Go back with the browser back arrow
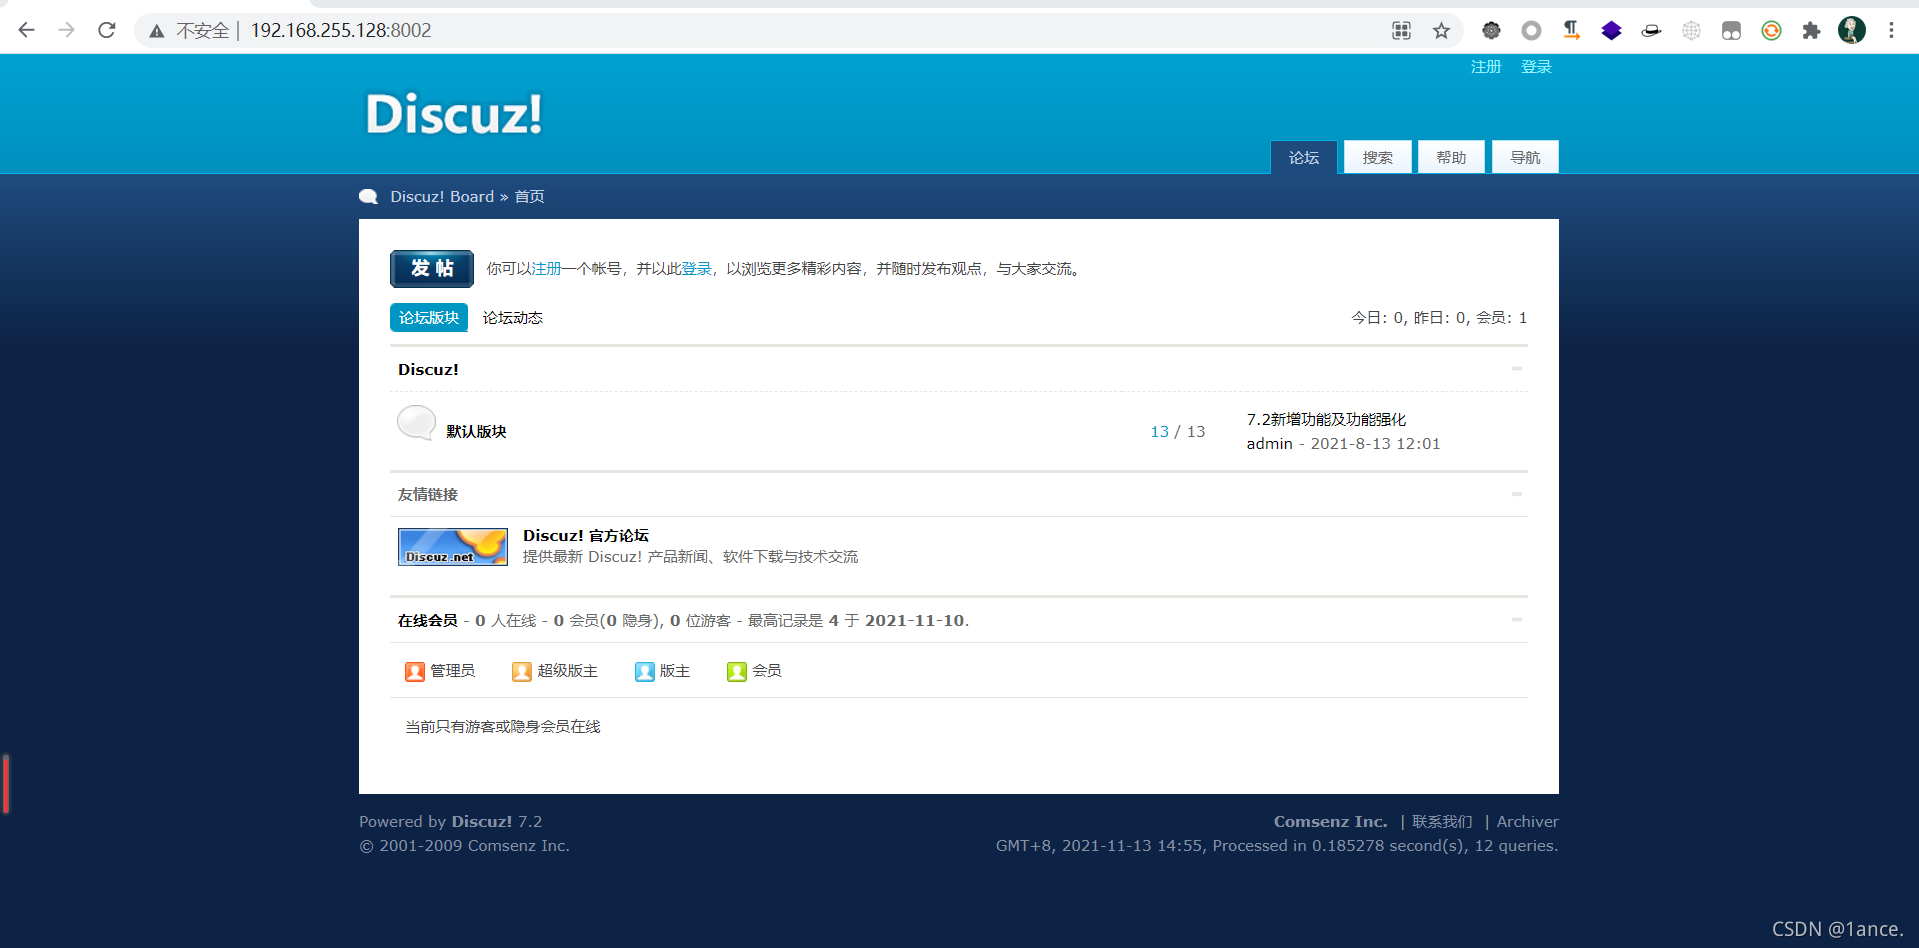Screen dimensions: 1919x948 (27, 30)
